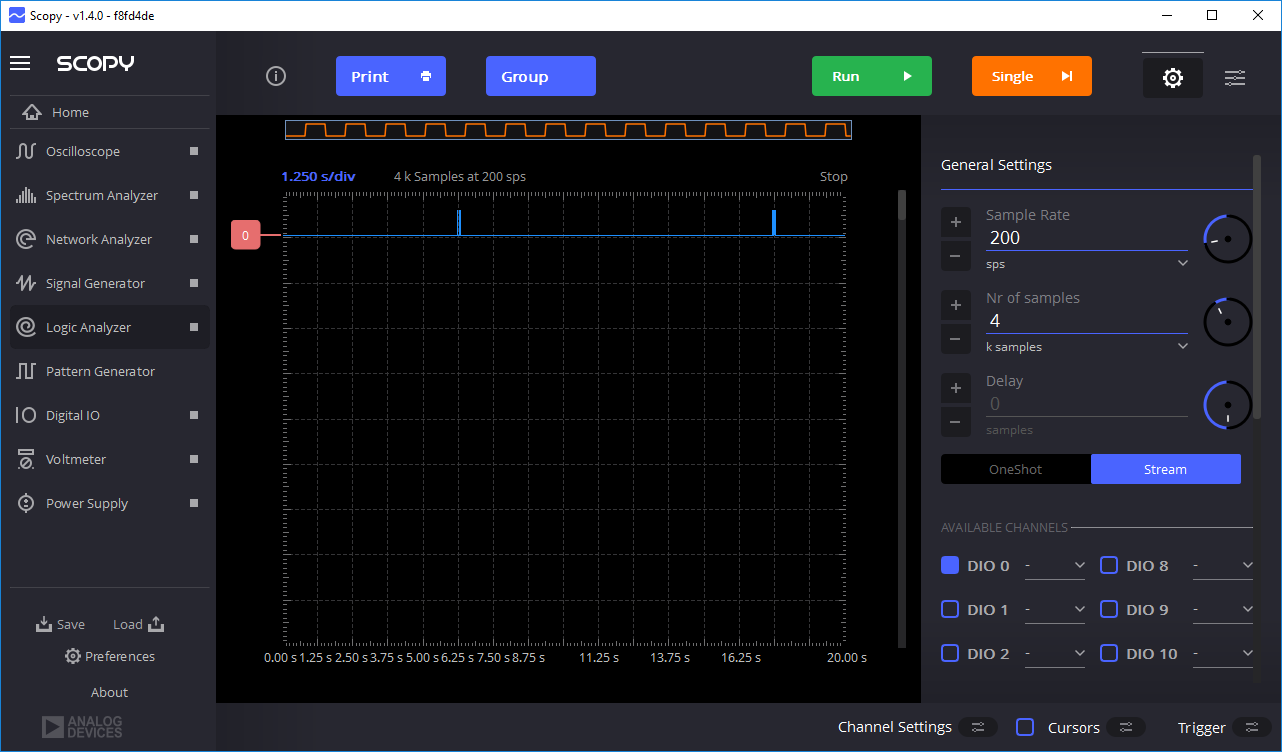
Task: Enable the DIO 0 channel checkbox
Action: (950, 565)
